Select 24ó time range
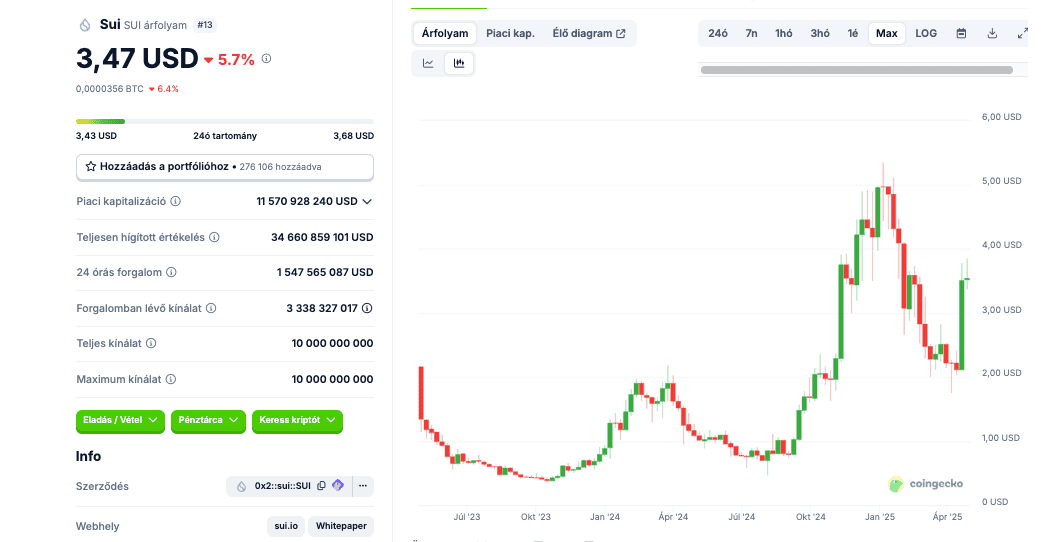Image resolution: width=1064 pixels, height=542 pixels. [x=718, y=33]
